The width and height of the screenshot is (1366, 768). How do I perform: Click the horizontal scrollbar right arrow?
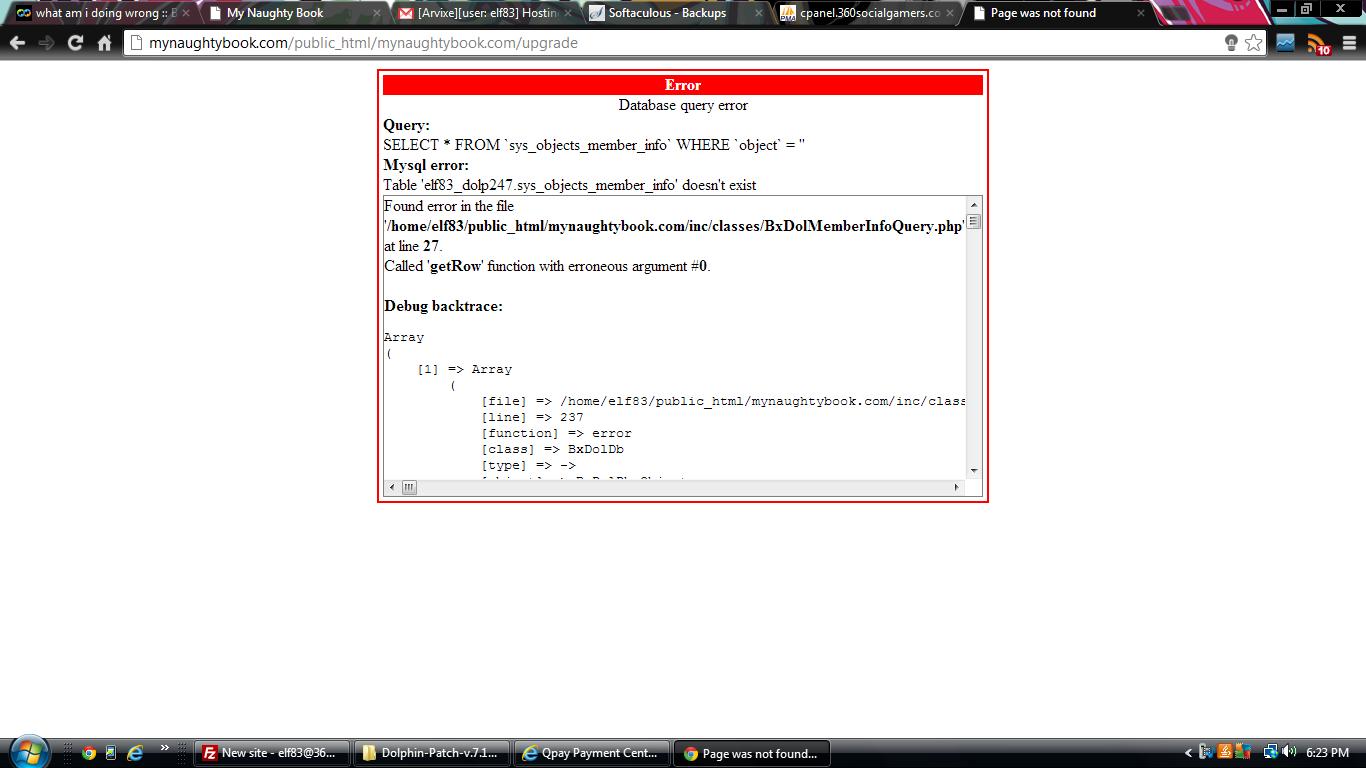coord(956,487)
